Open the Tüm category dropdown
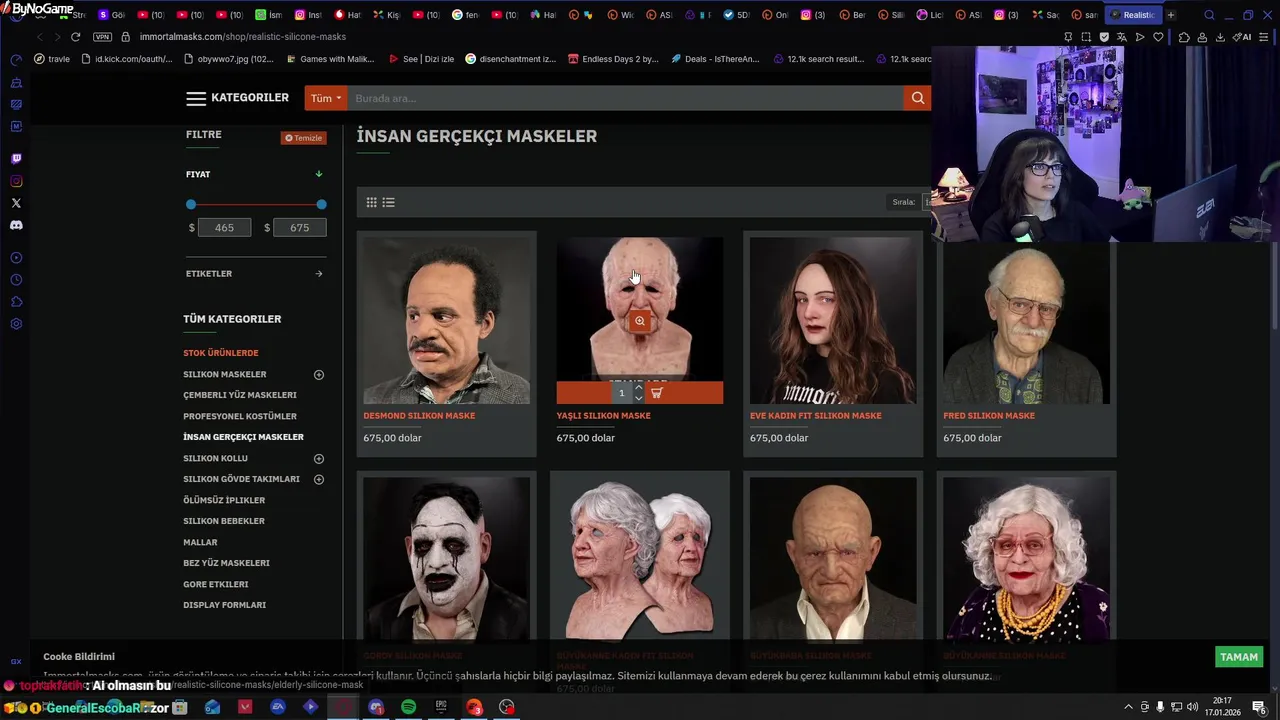Image resolution: width=1280 pixels, height=720 pixels. coord(326,98)
